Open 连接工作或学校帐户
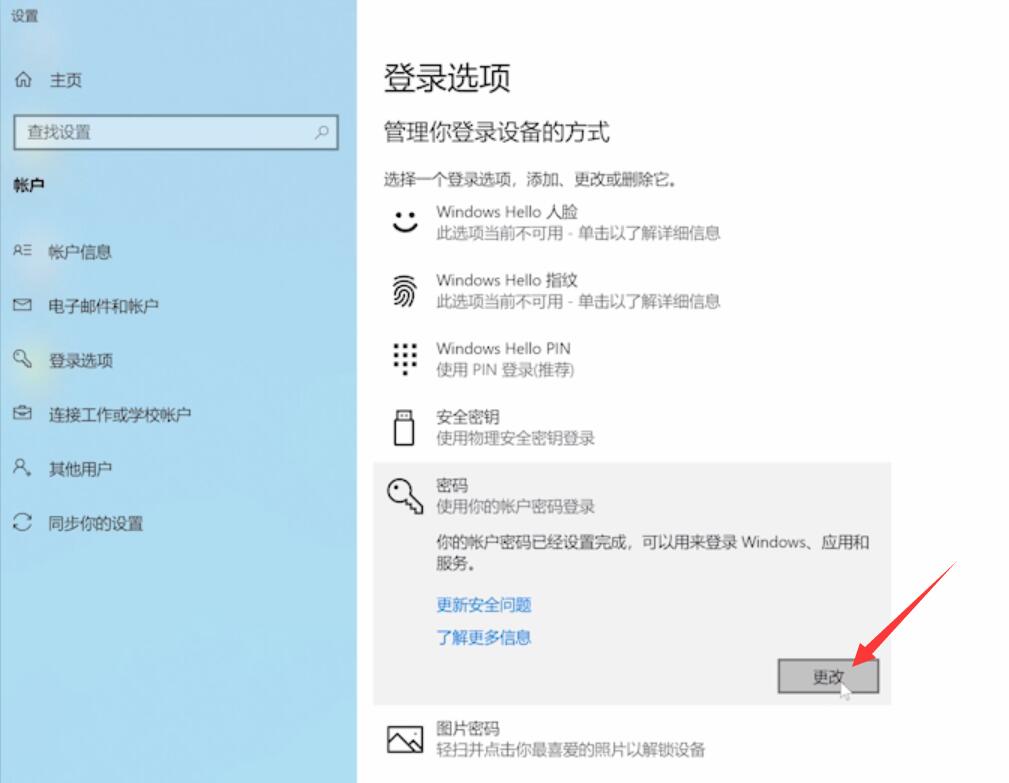 (120, 414)
